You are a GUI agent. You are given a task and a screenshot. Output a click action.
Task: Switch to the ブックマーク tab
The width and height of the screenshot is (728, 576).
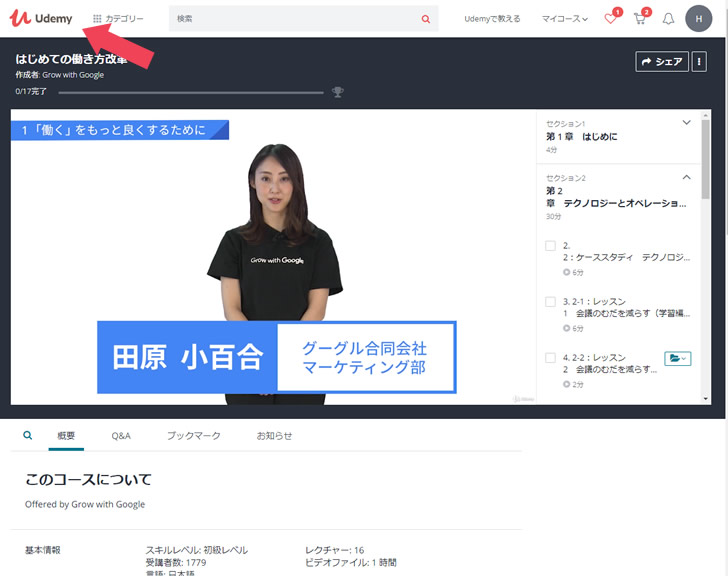pos(194,436)
